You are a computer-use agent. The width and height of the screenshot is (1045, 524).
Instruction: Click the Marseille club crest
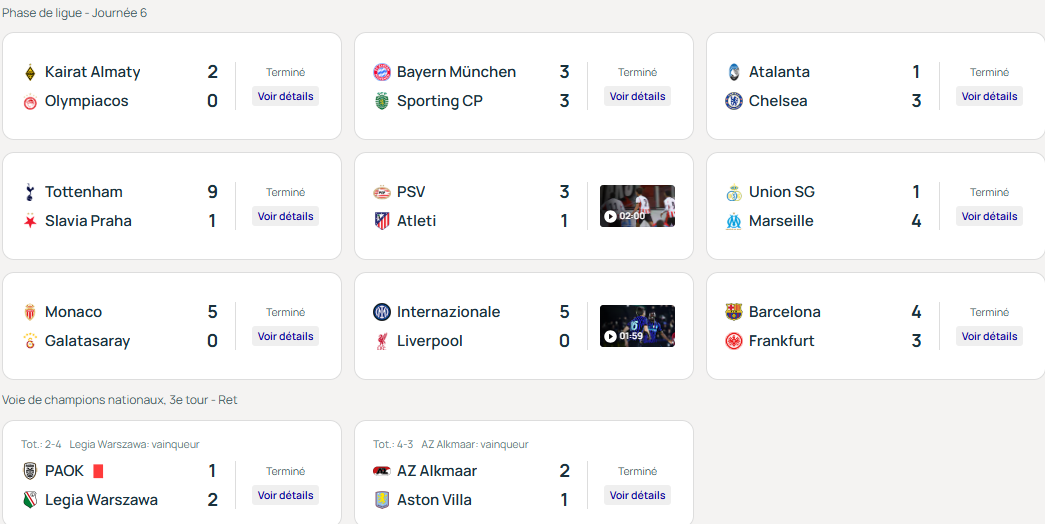click(733, 221)
